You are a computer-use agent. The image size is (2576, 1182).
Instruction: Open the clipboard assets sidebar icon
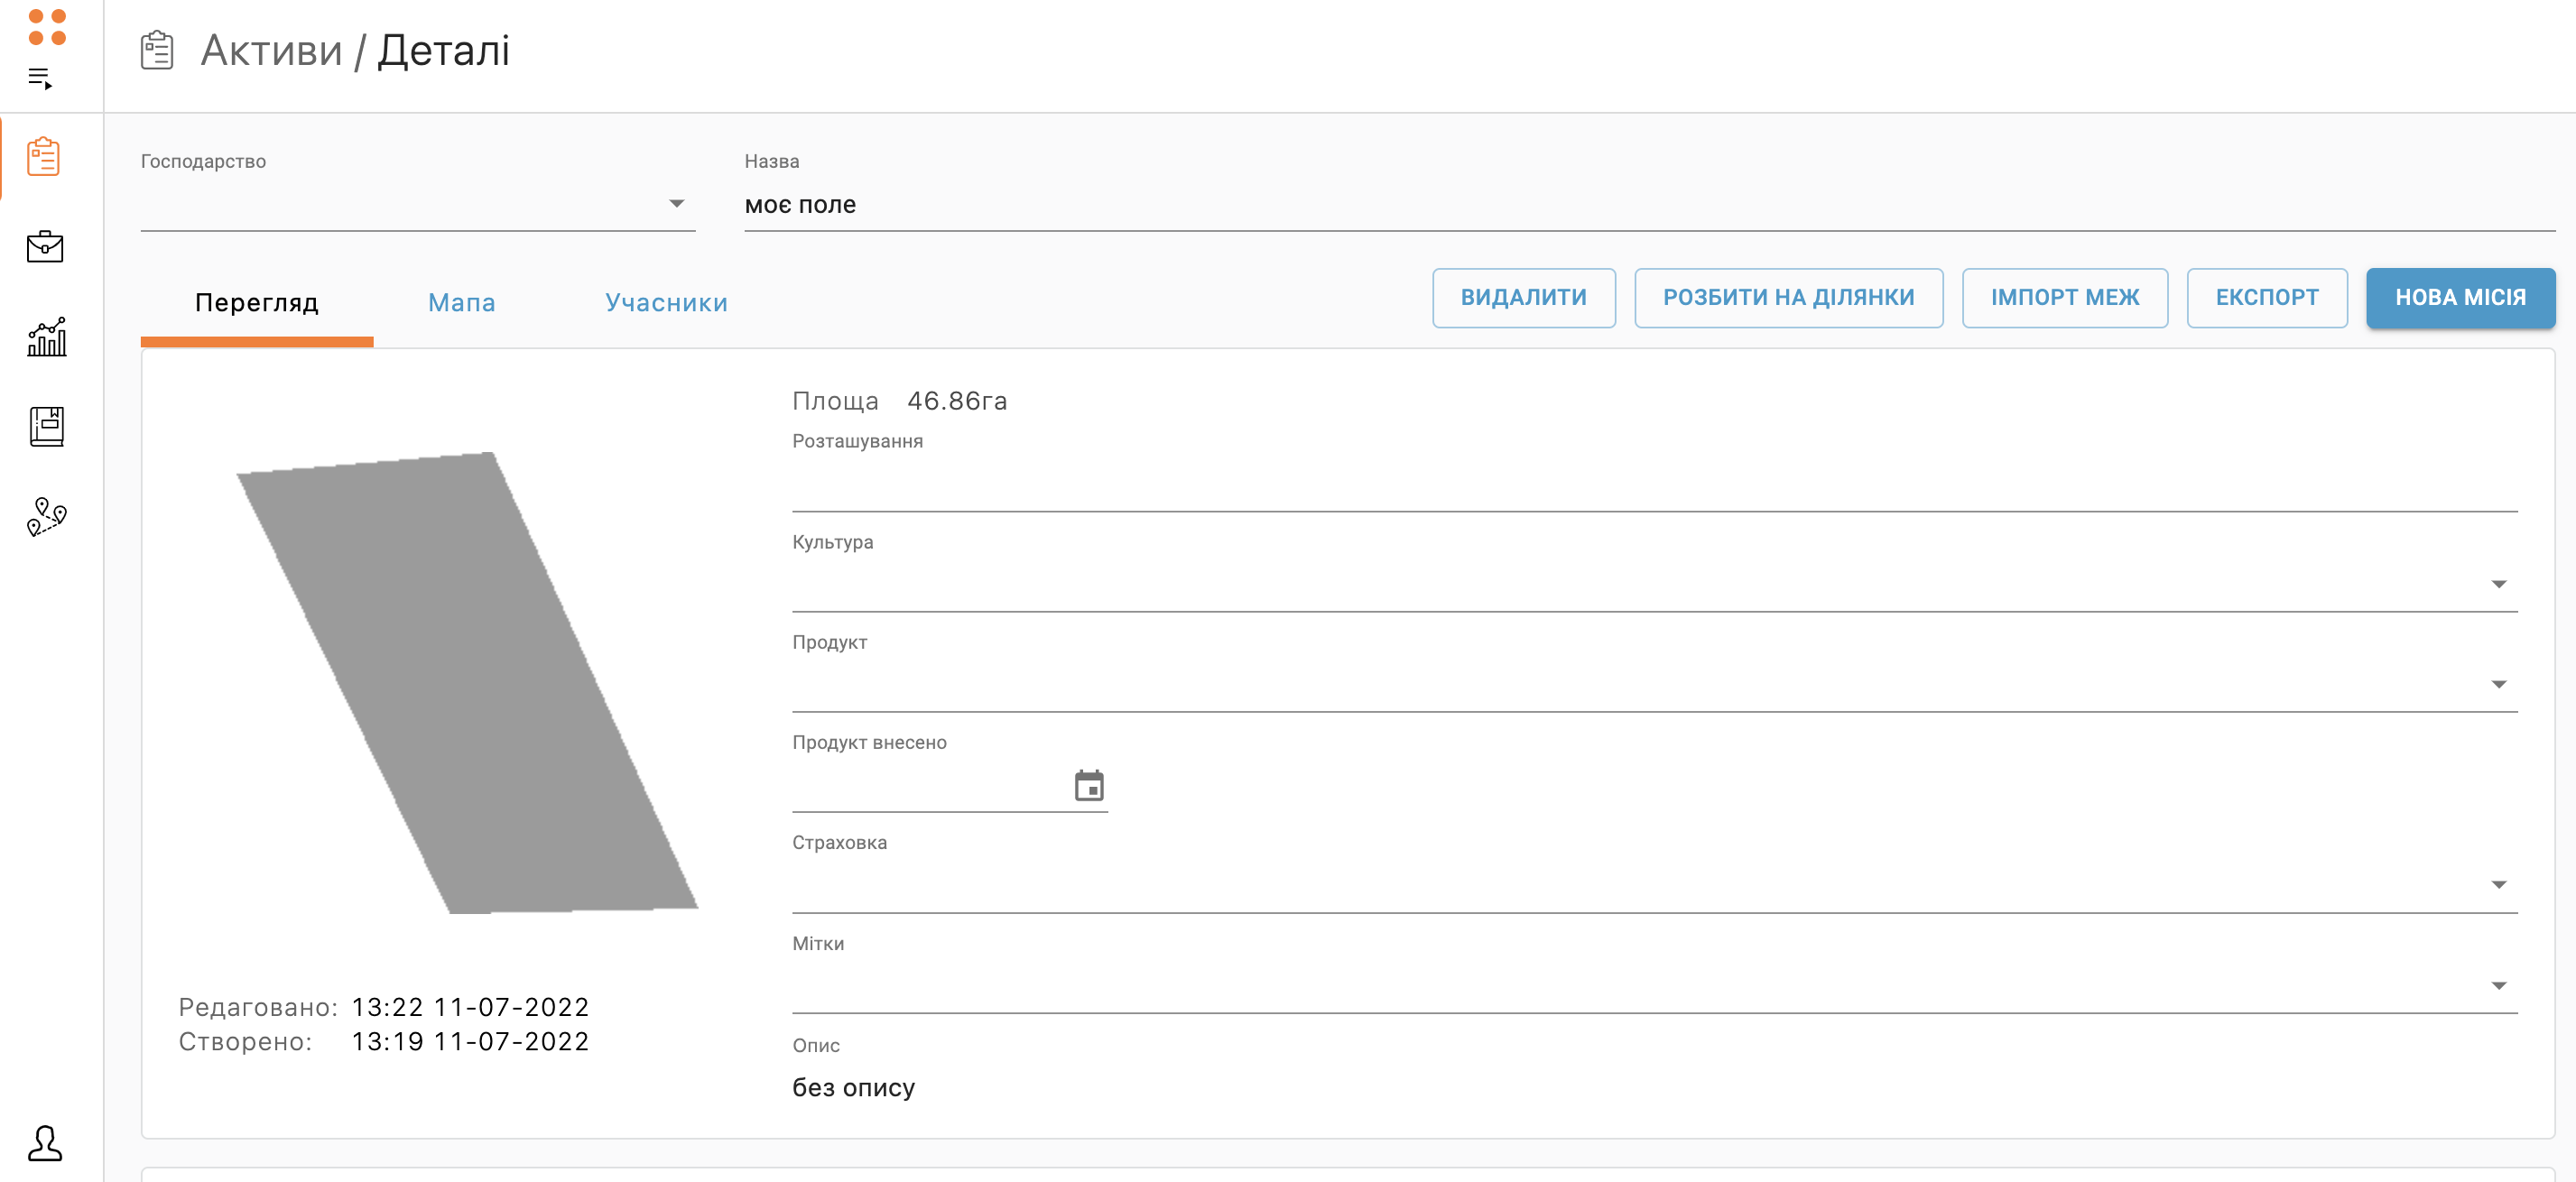pos(44,157)
